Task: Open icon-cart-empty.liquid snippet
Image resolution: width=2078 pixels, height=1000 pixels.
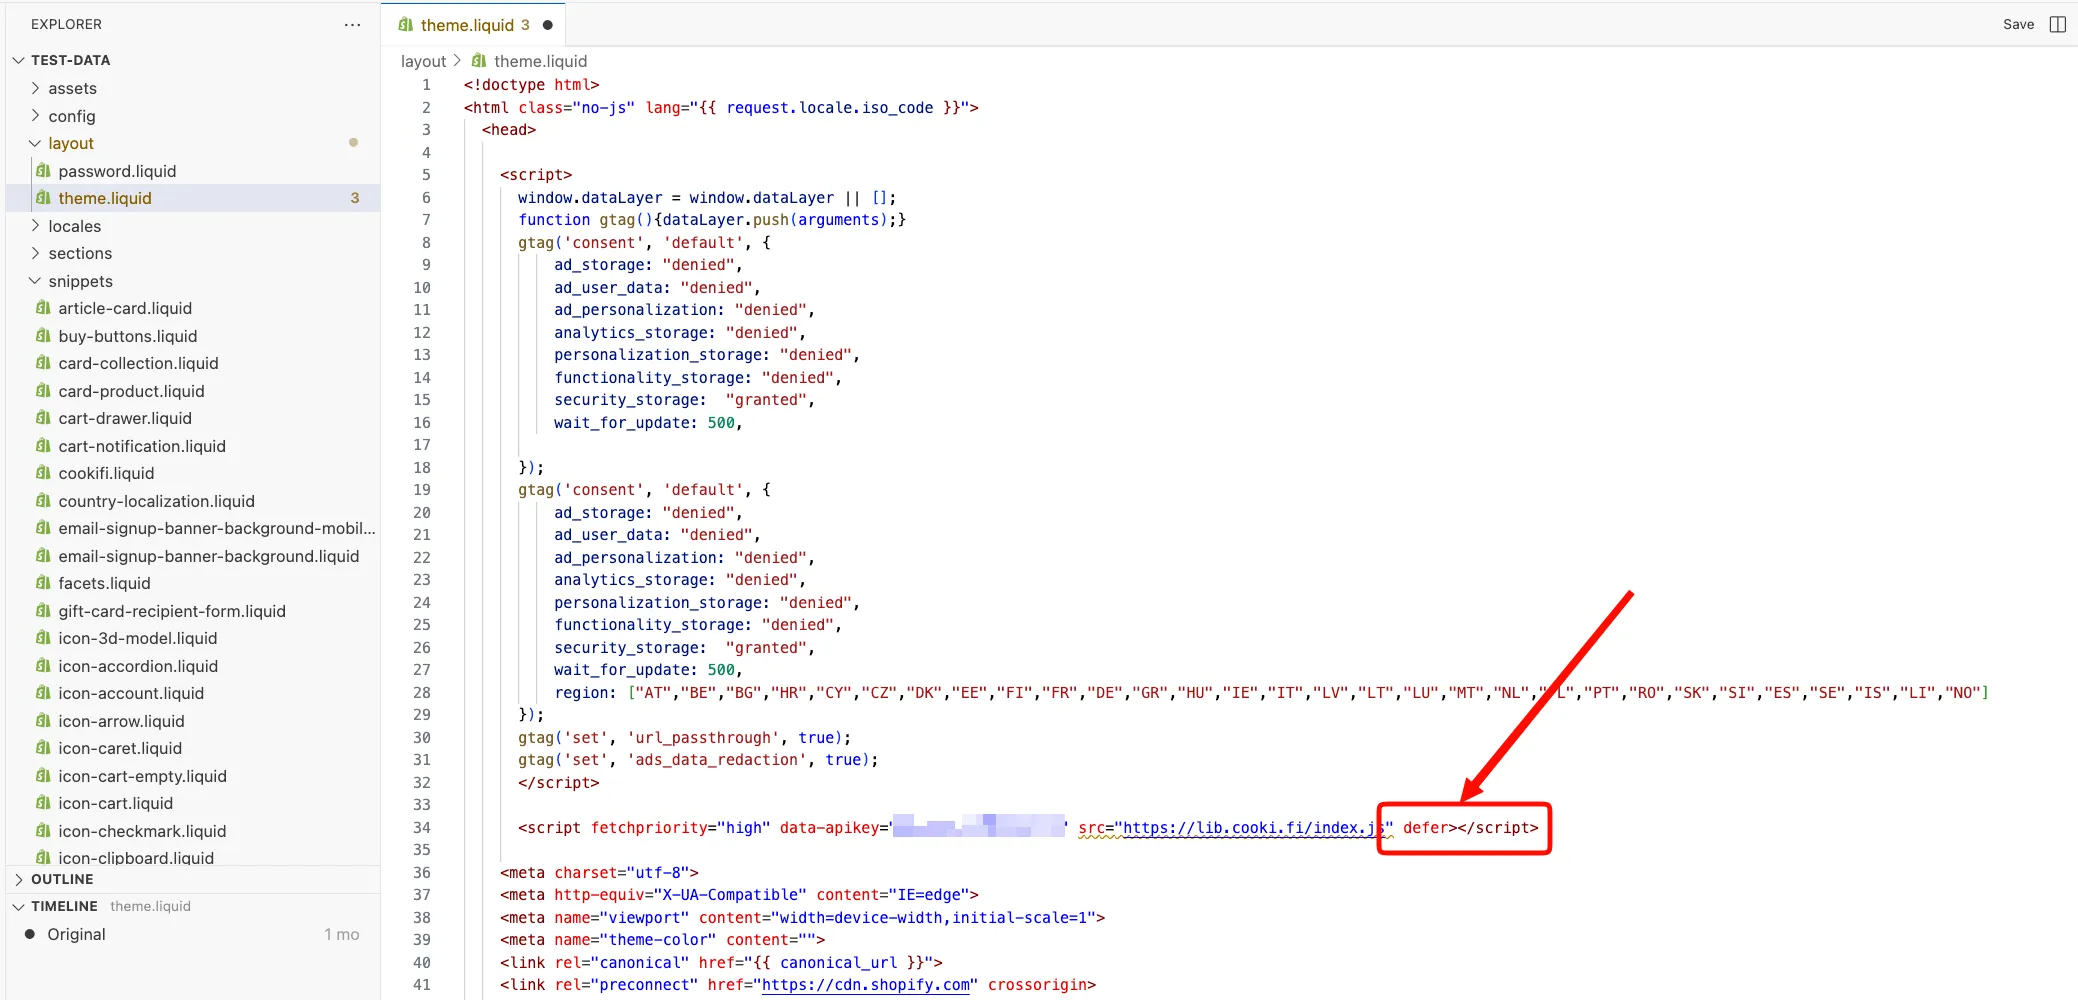Action: 142,776
